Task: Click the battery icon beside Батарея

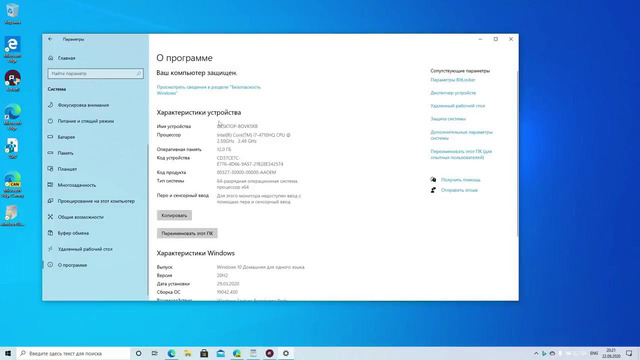Action: [50, 137]
